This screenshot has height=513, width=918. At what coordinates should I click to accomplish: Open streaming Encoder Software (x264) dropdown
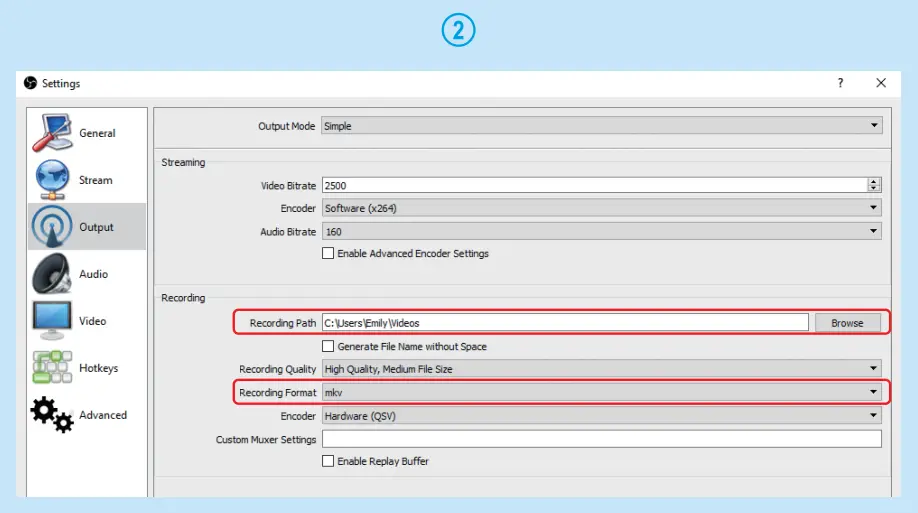click(x=601, y=208)
